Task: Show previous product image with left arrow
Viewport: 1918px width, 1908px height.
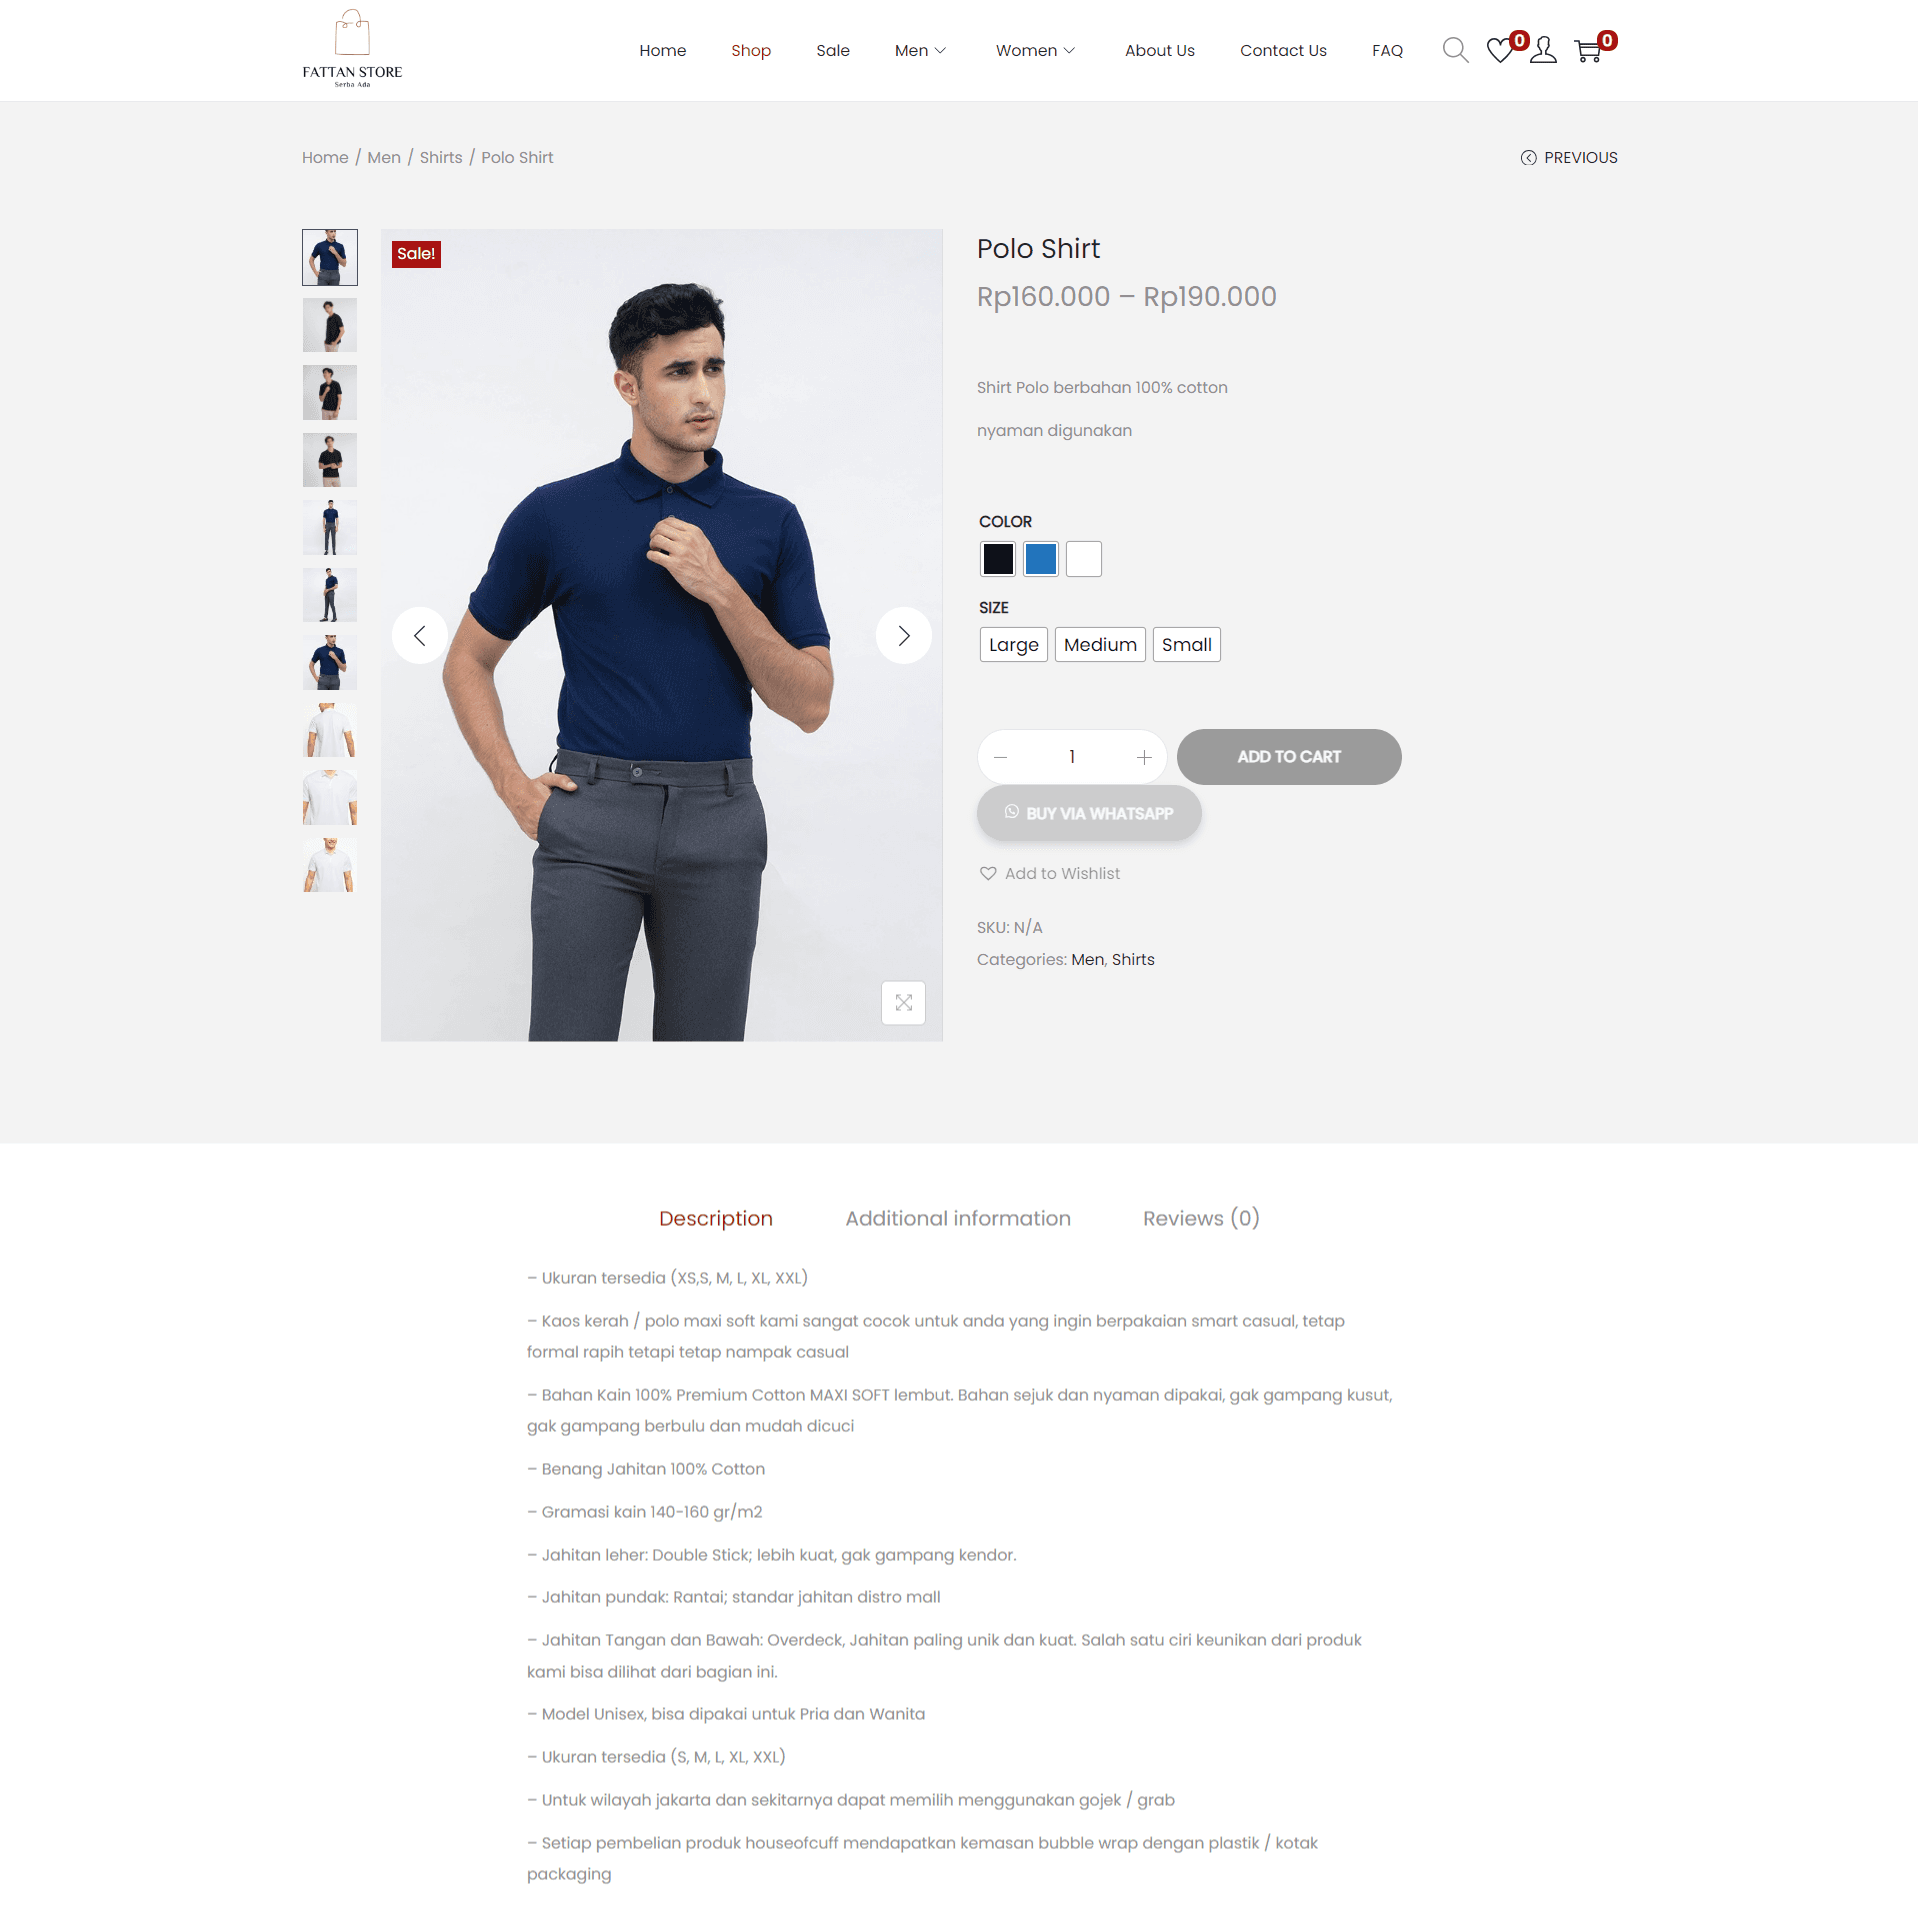Action: coord(420,635)
